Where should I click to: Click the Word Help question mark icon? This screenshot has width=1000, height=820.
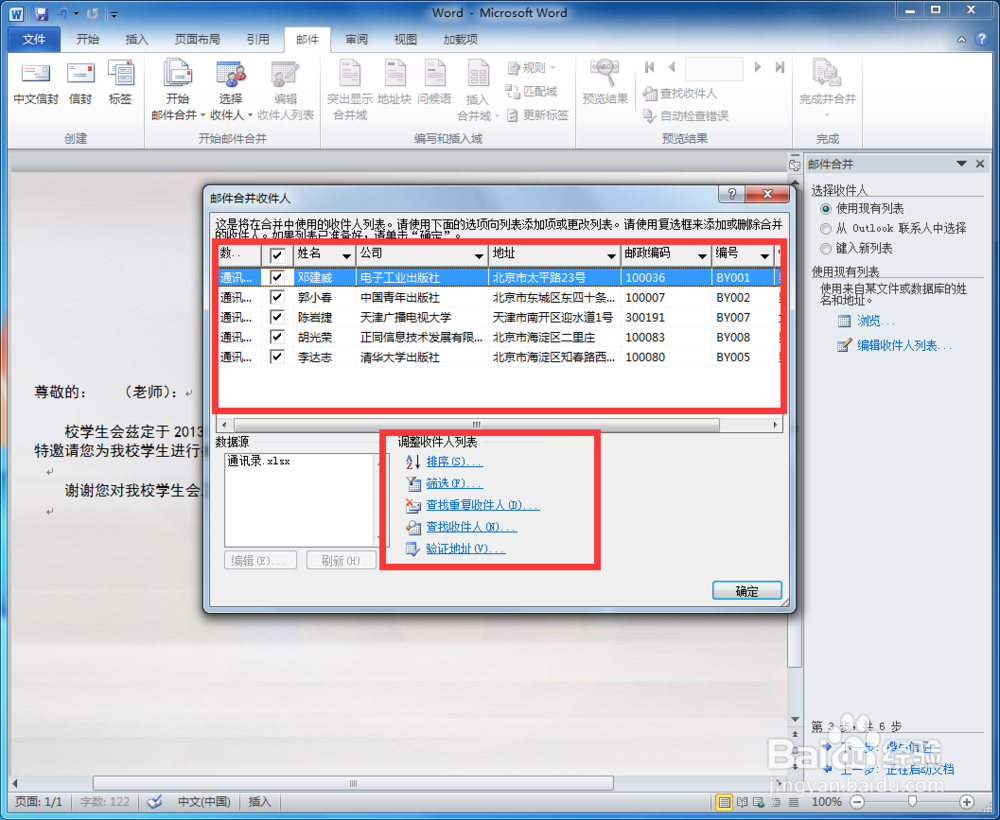(x=982, y=40)
